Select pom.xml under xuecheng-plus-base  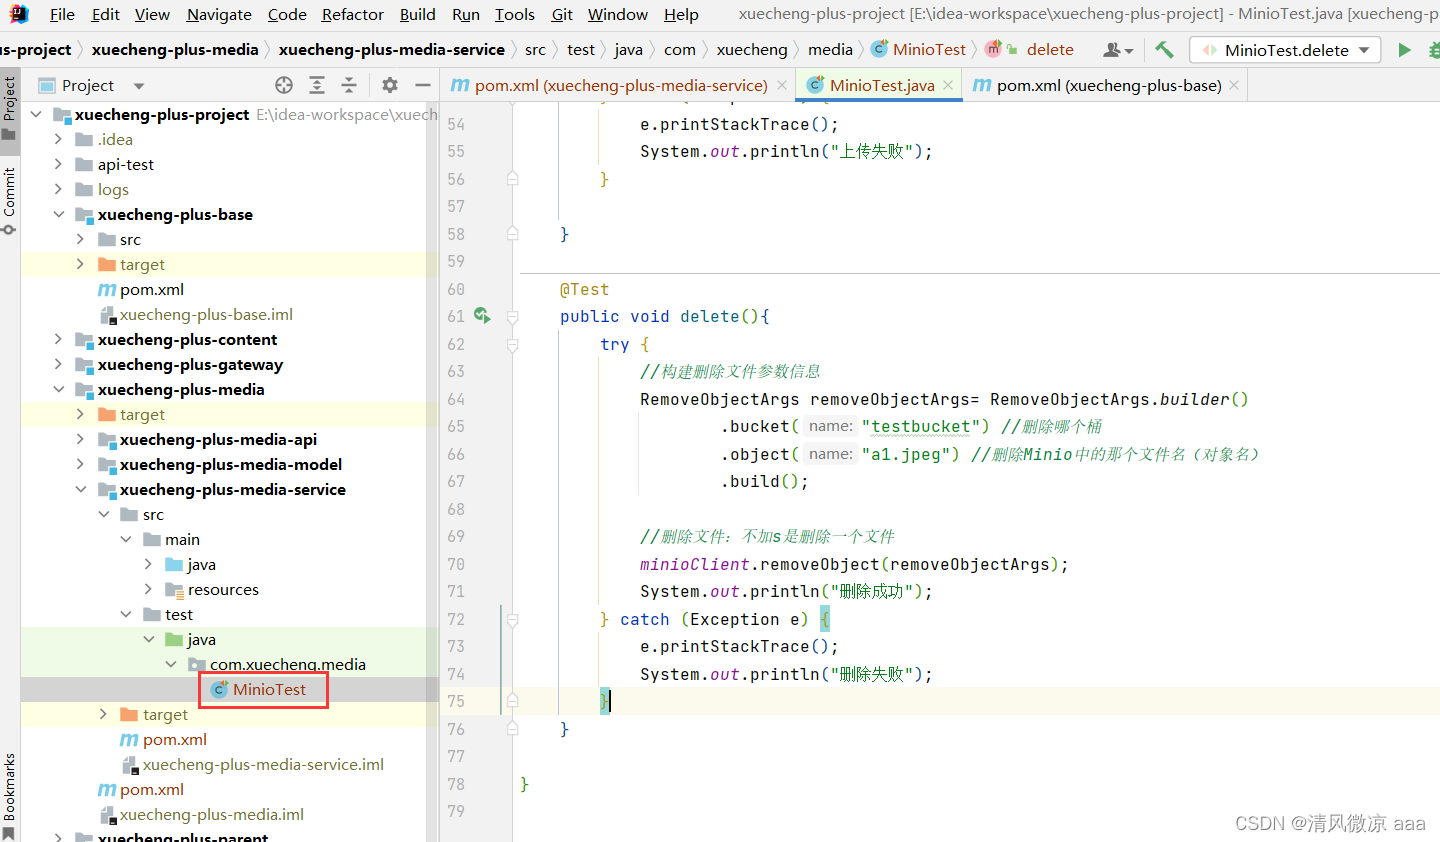[x=152, y=289]
